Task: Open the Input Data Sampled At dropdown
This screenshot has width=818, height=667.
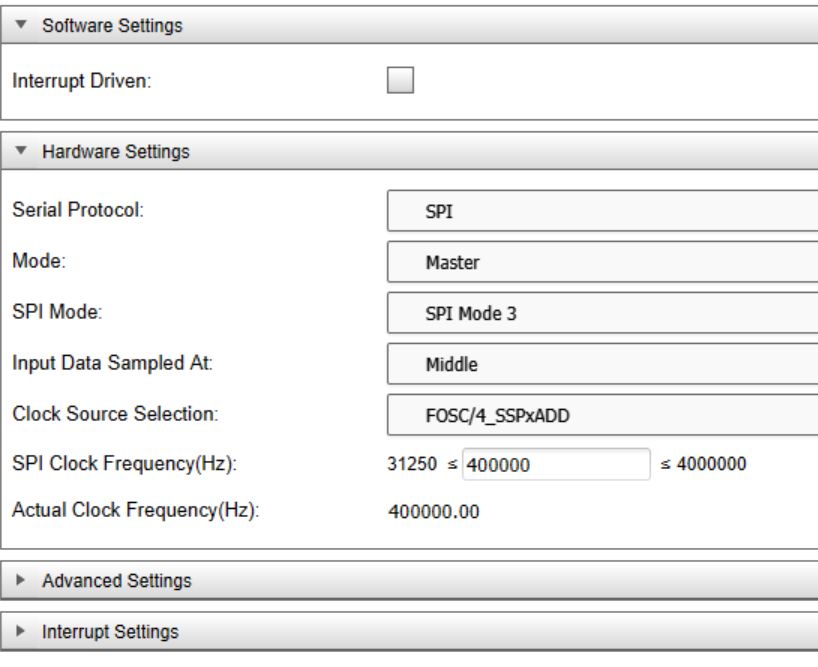Action: pos(603,364)
